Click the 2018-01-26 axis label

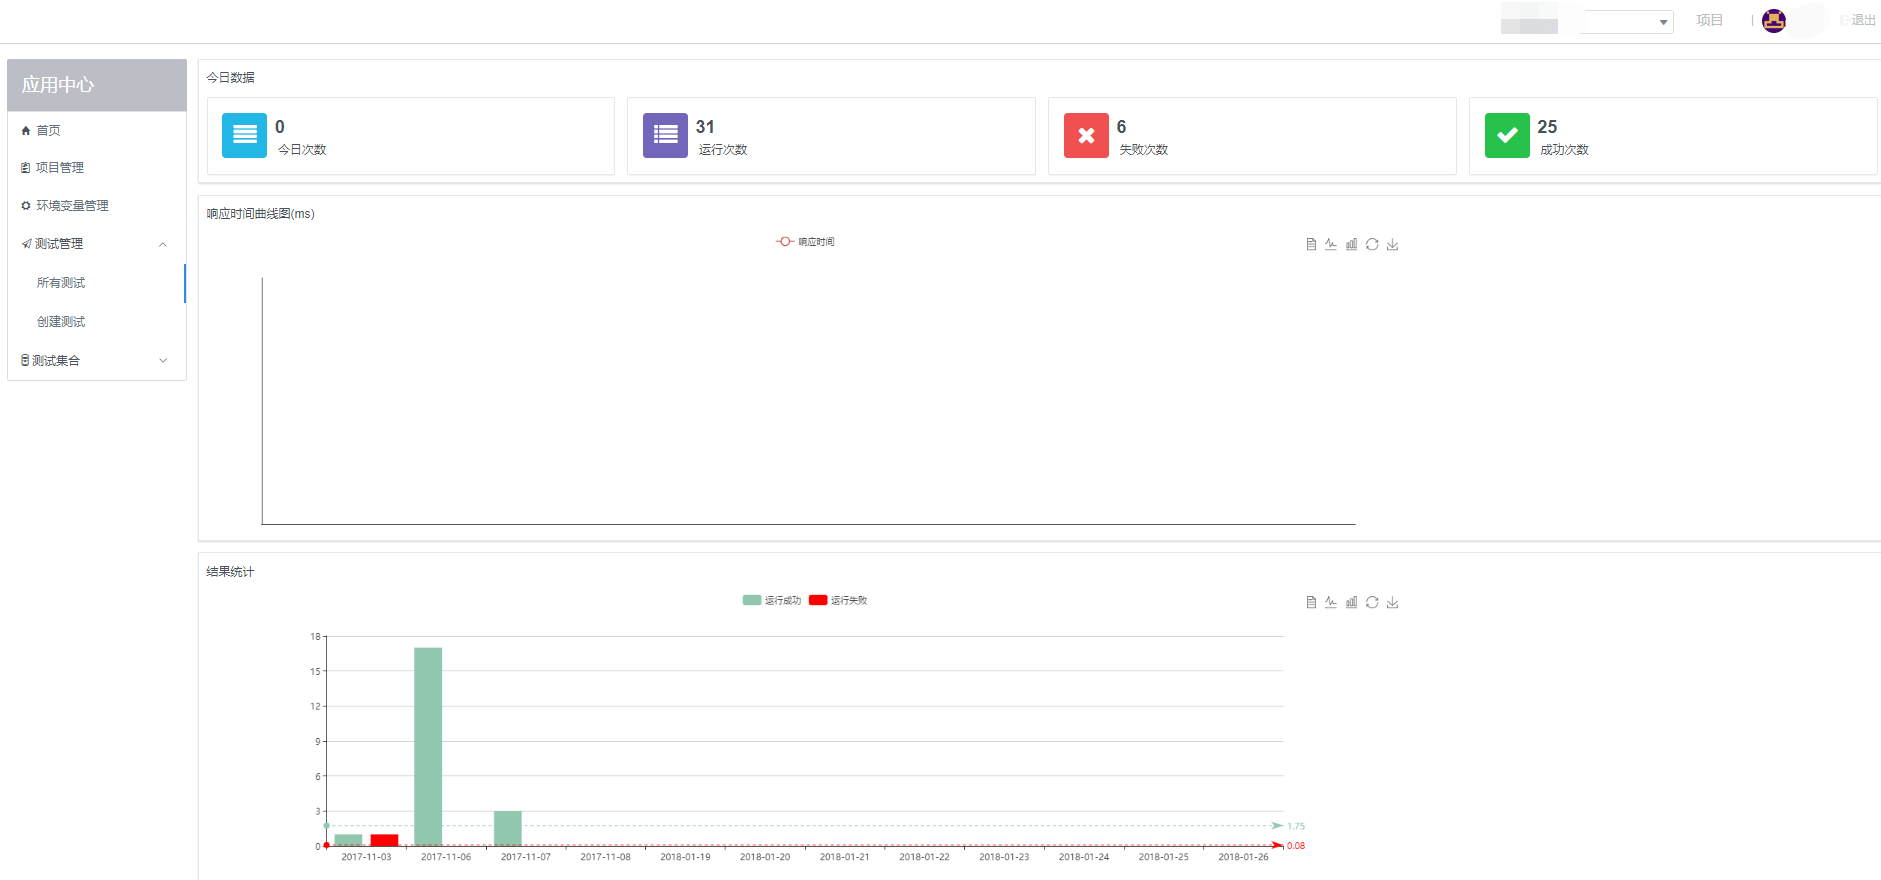click(x=1243, y=857)
